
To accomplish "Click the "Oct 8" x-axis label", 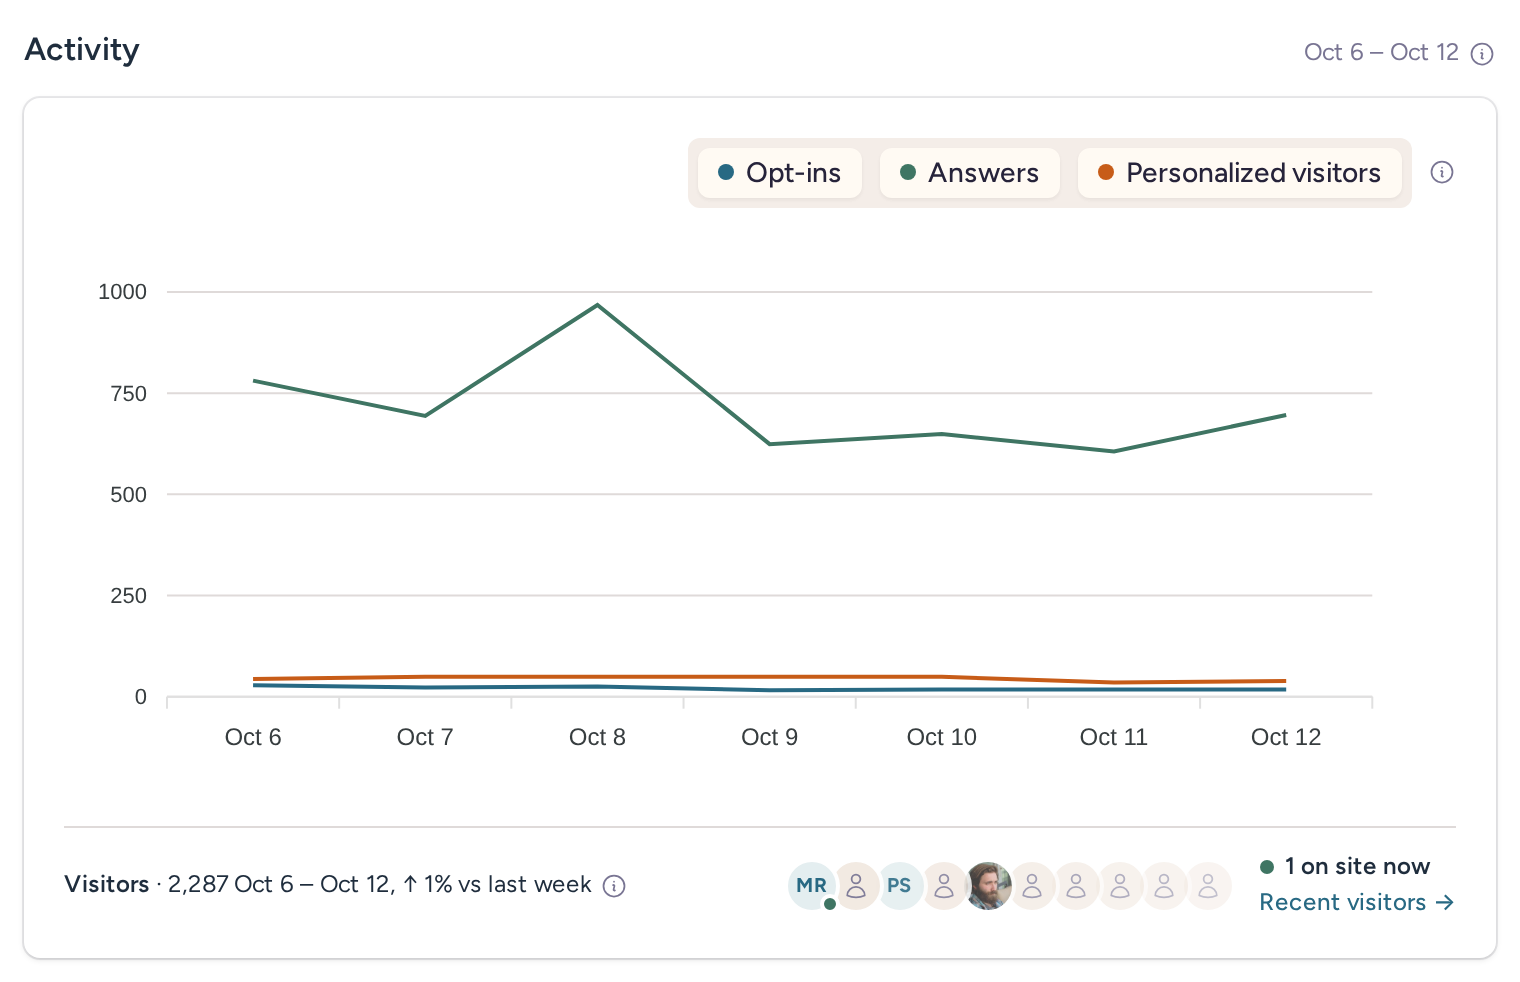I will coord(597,737).
